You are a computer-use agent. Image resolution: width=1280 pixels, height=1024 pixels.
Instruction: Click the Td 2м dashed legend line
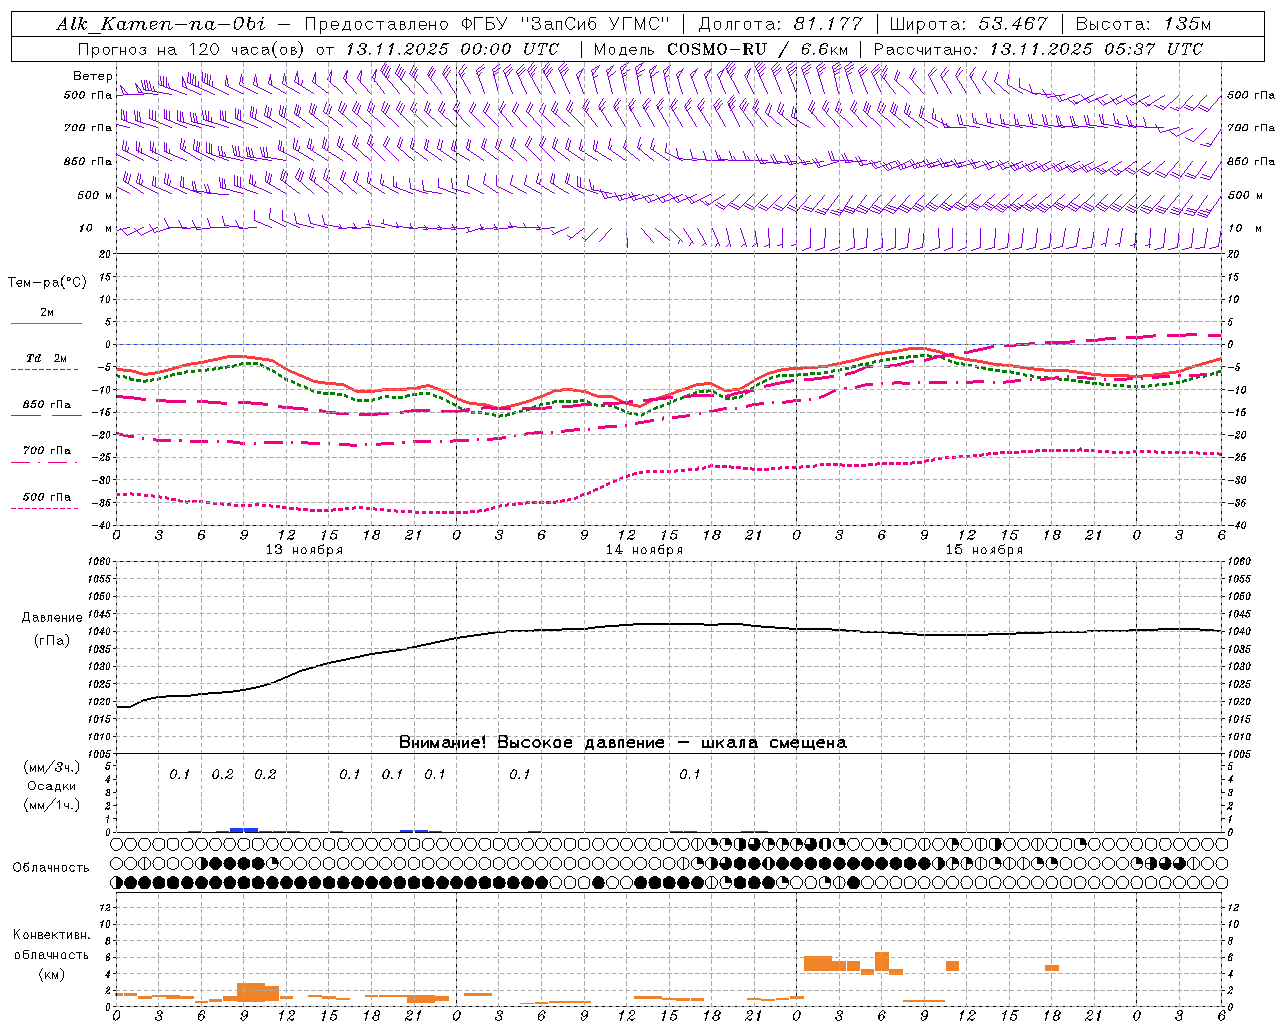44,369
